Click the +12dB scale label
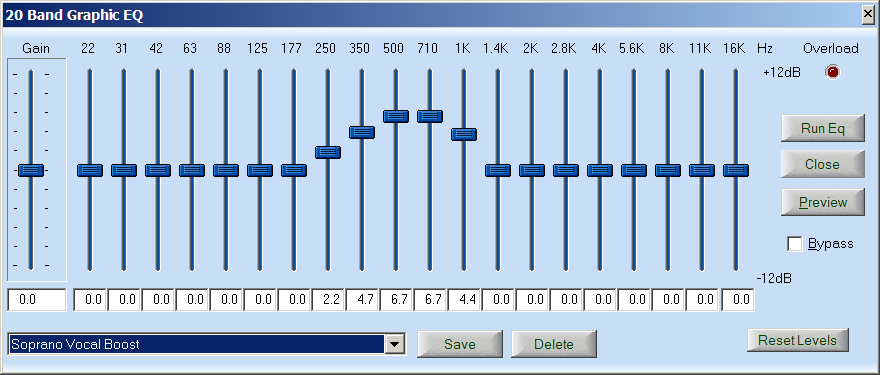This screenshot has width=880, height=375. point(782,73)
